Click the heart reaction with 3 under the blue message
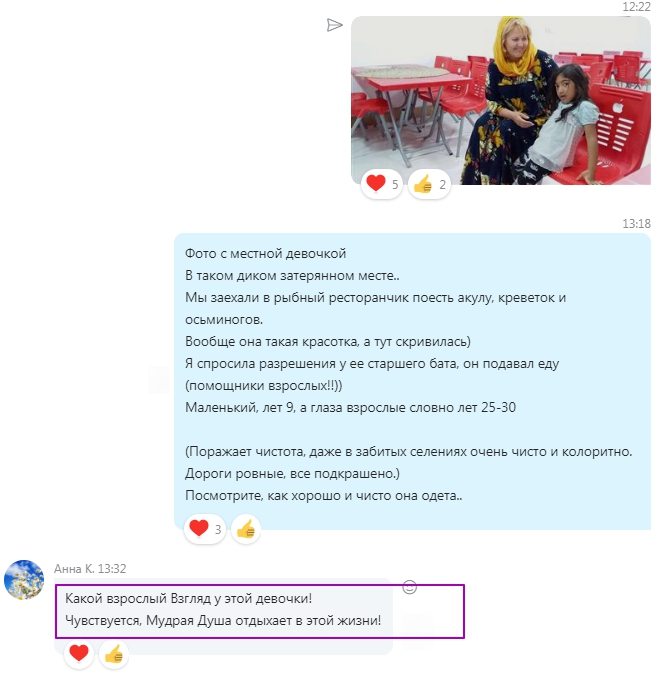This screenshot has width=659, height=673. 205,529
